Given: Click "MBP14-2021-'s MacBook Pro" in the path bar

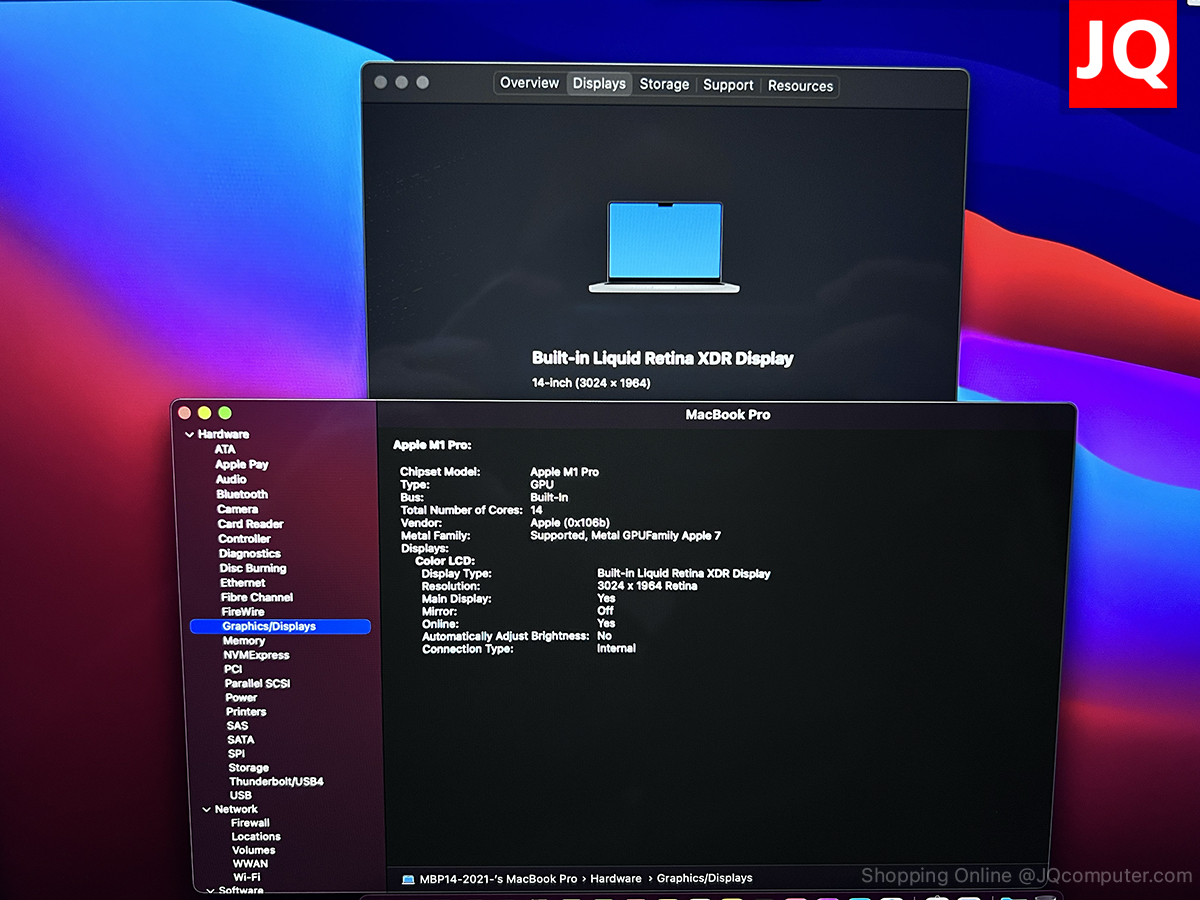Looking at the screenshot, I should tap(498, 879).
